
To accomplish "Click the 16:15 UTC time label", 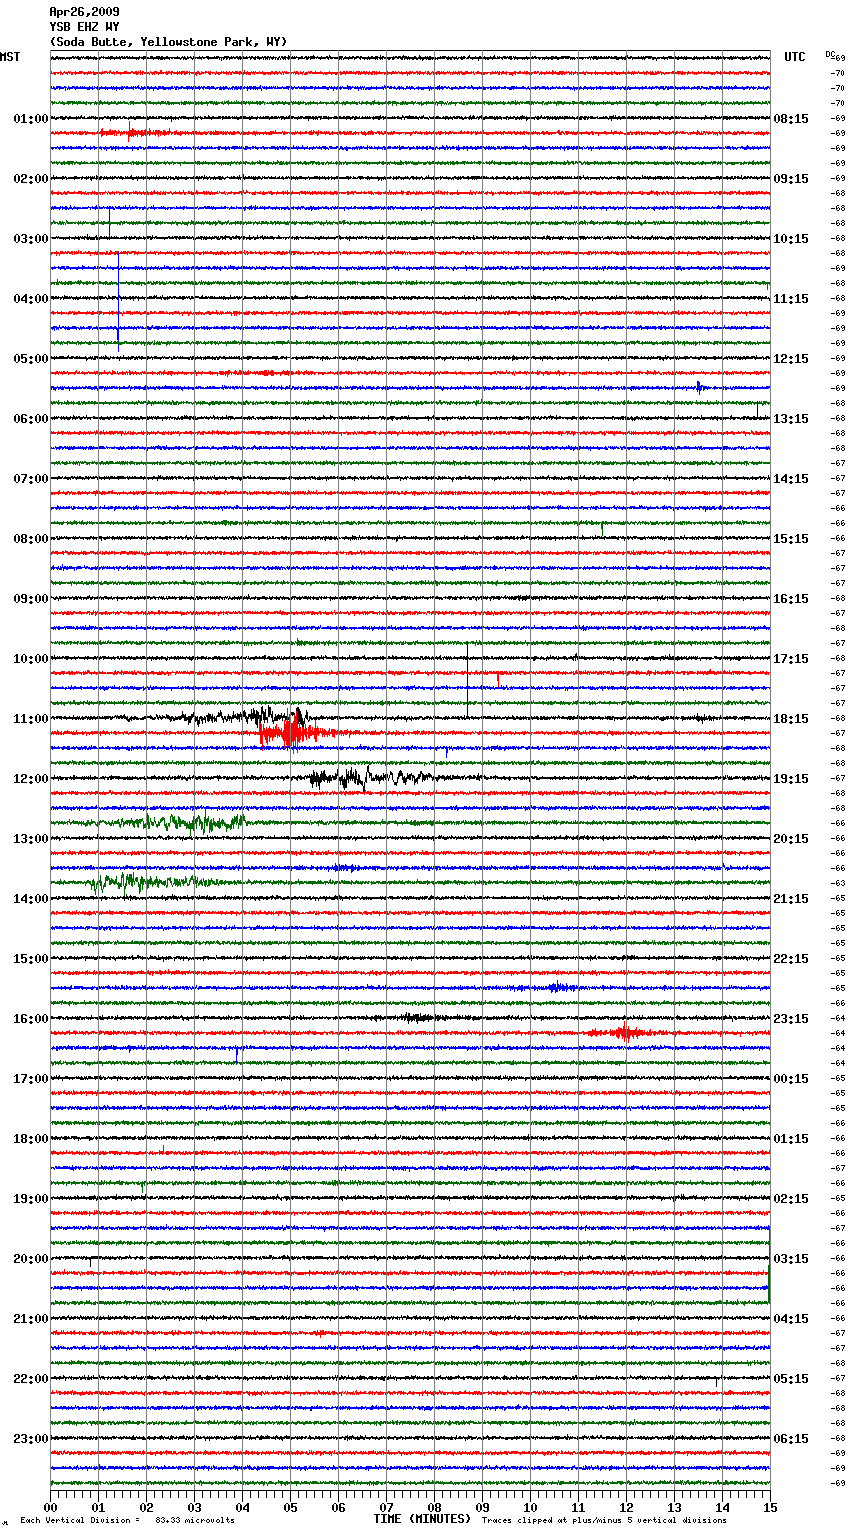I will pyautogui.click(x=791, y=599).
